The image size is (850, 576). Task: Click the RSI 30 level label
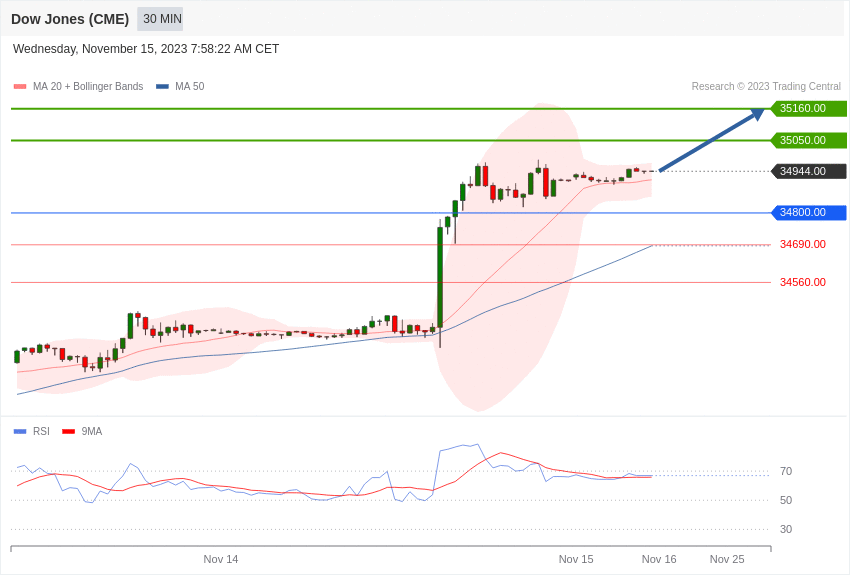pyautogui.click(x=785, y=529)
